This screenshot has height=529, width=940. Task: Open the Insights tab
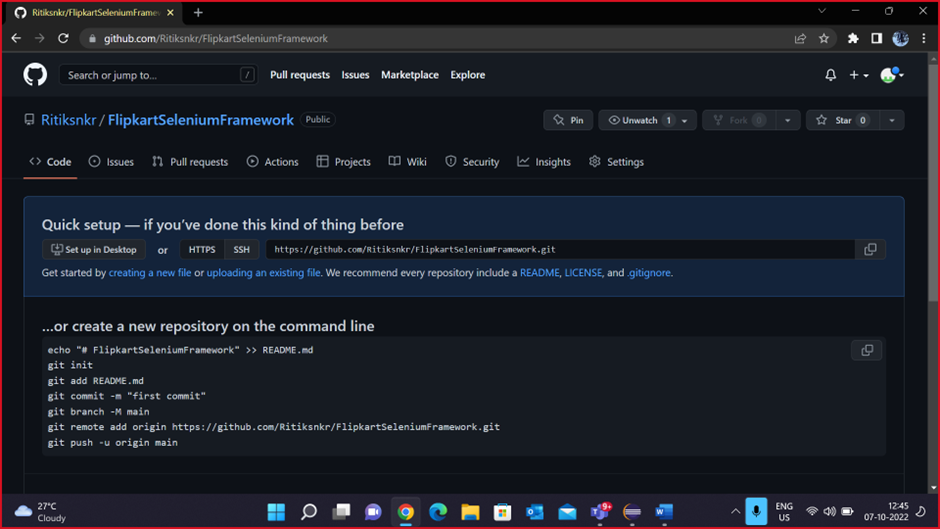[544, 162]
